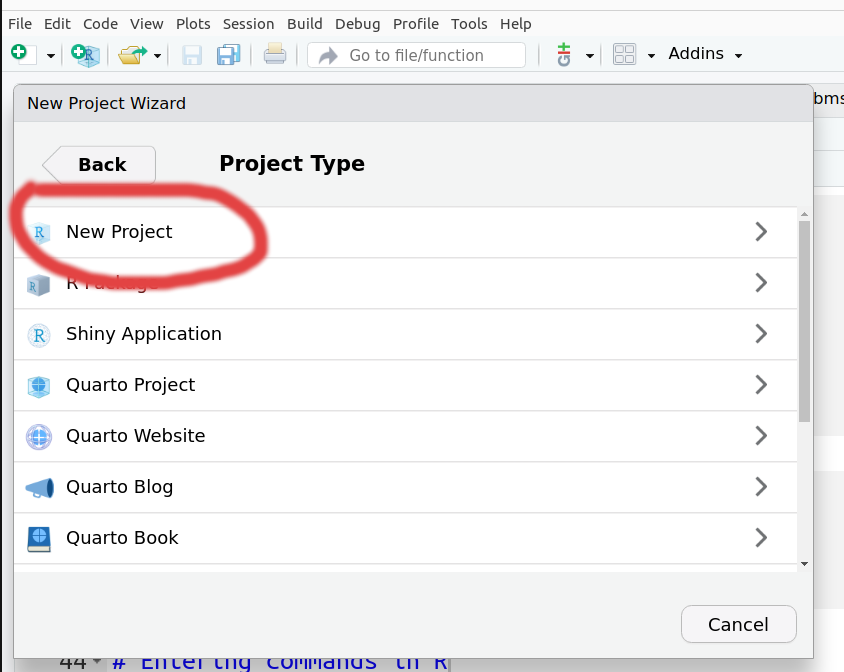Click the Create Project icon in toolbar
The image size is (844, 672).
coord(86,55)
